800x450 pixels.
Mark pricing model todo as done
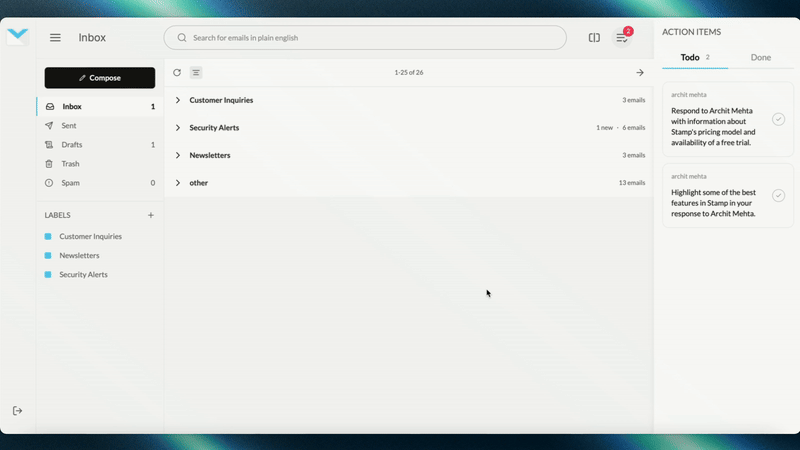click(750, 119)
